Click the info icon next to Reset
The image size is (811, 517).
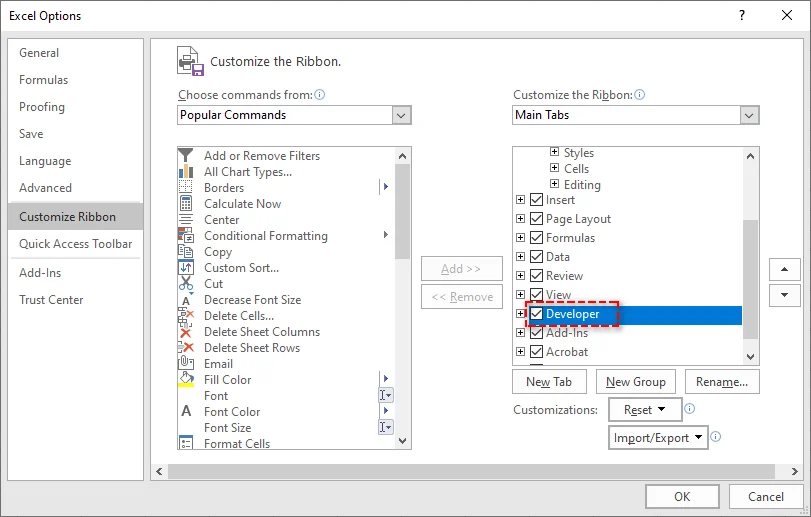[690, 410]
